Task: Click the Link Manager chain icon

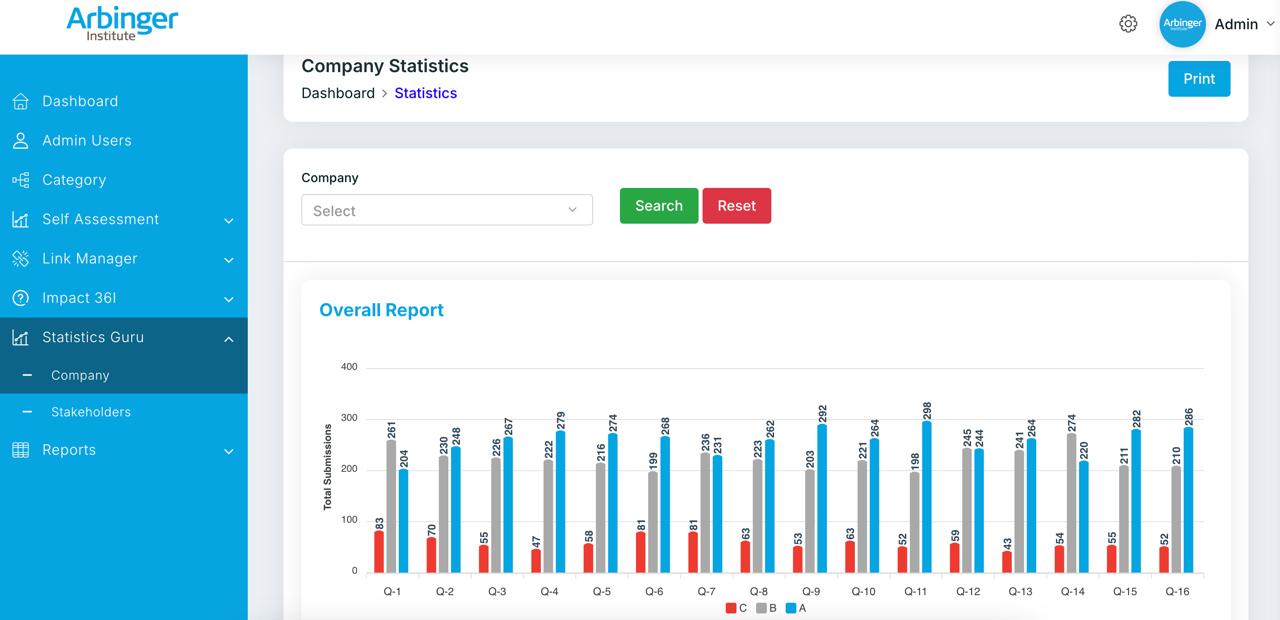Action: [20, 259]
